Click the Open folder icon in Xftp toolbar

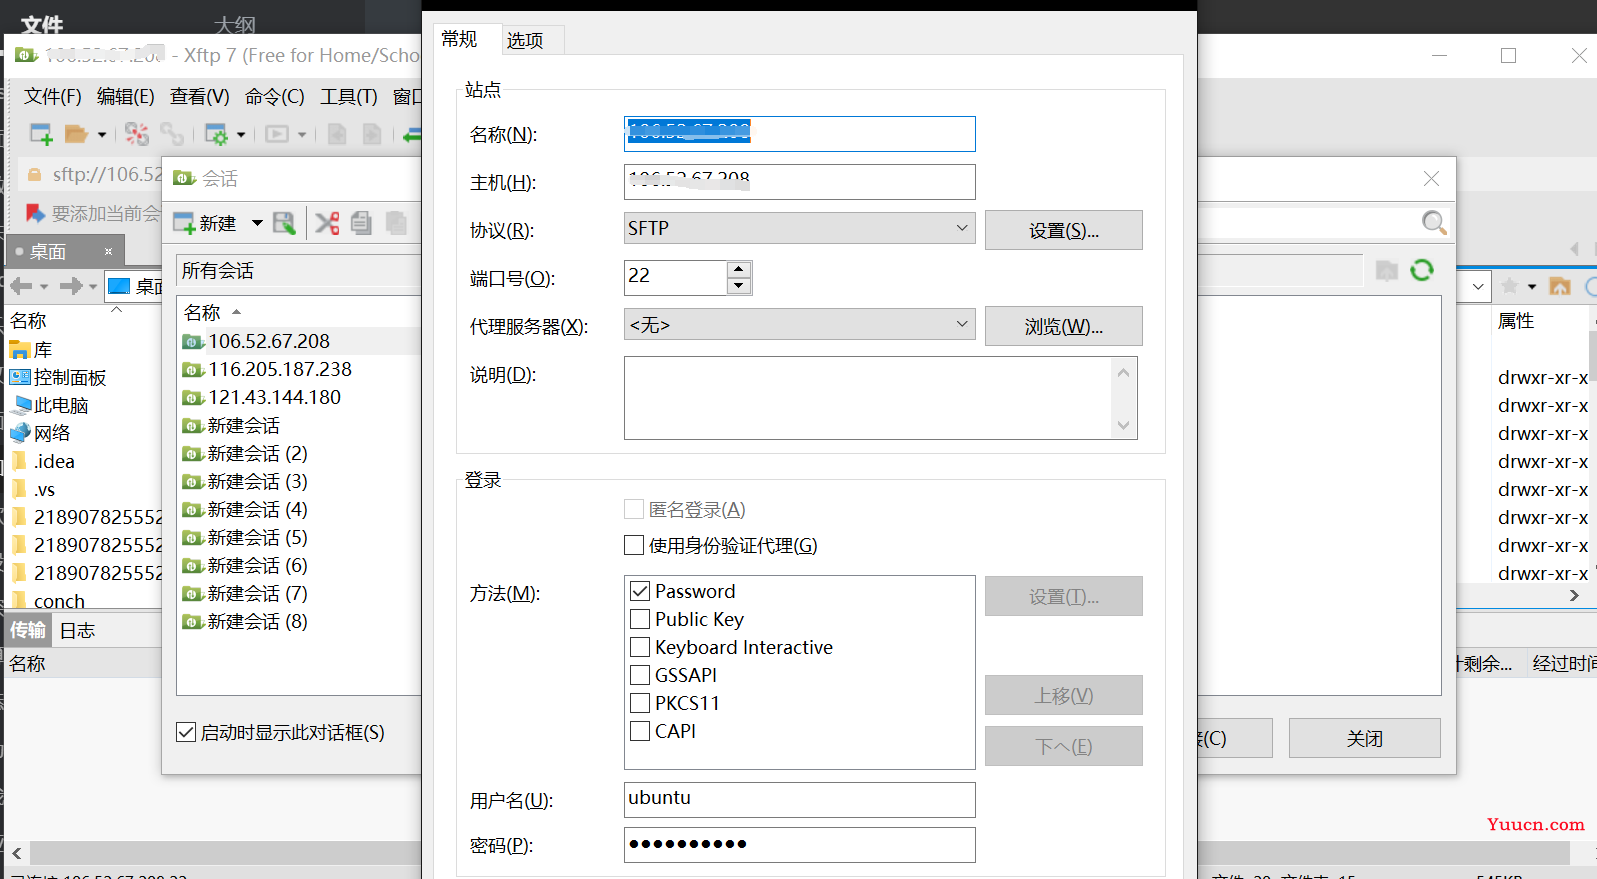(77, 134)
